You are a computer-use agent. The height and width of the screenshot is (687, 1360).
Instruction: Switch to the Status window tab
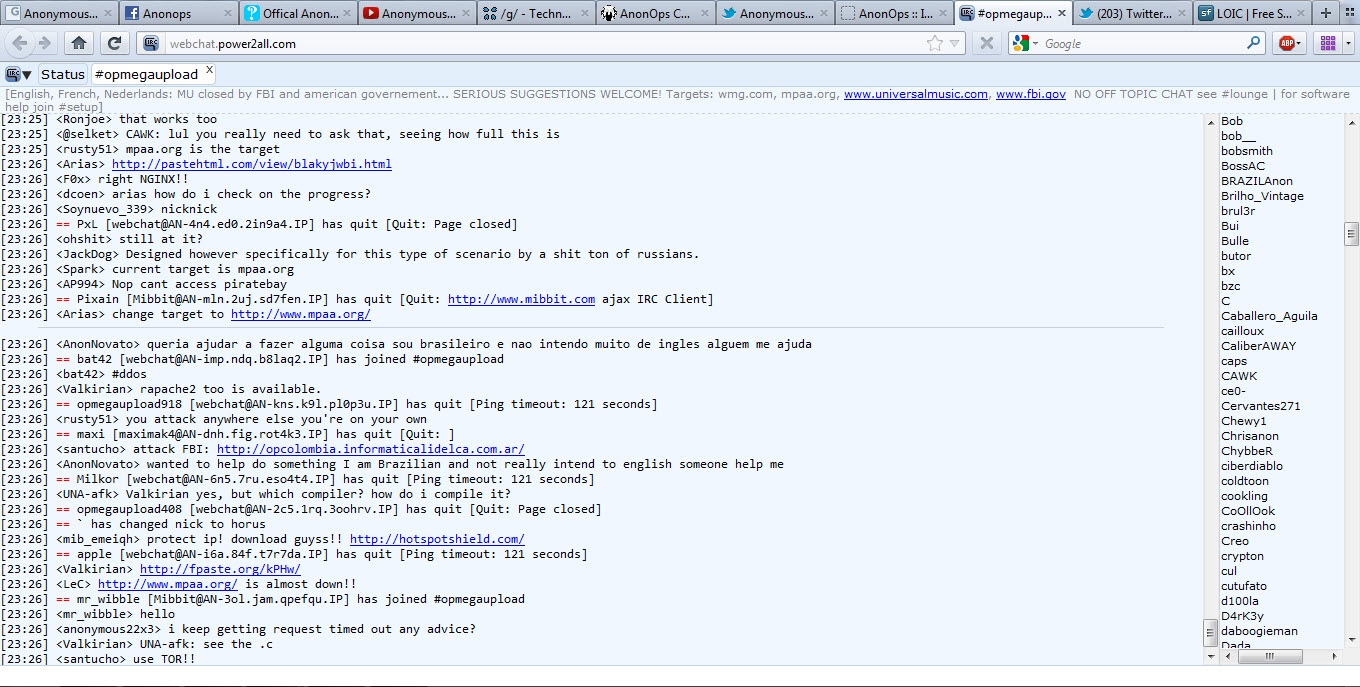(x=63, y=75)
